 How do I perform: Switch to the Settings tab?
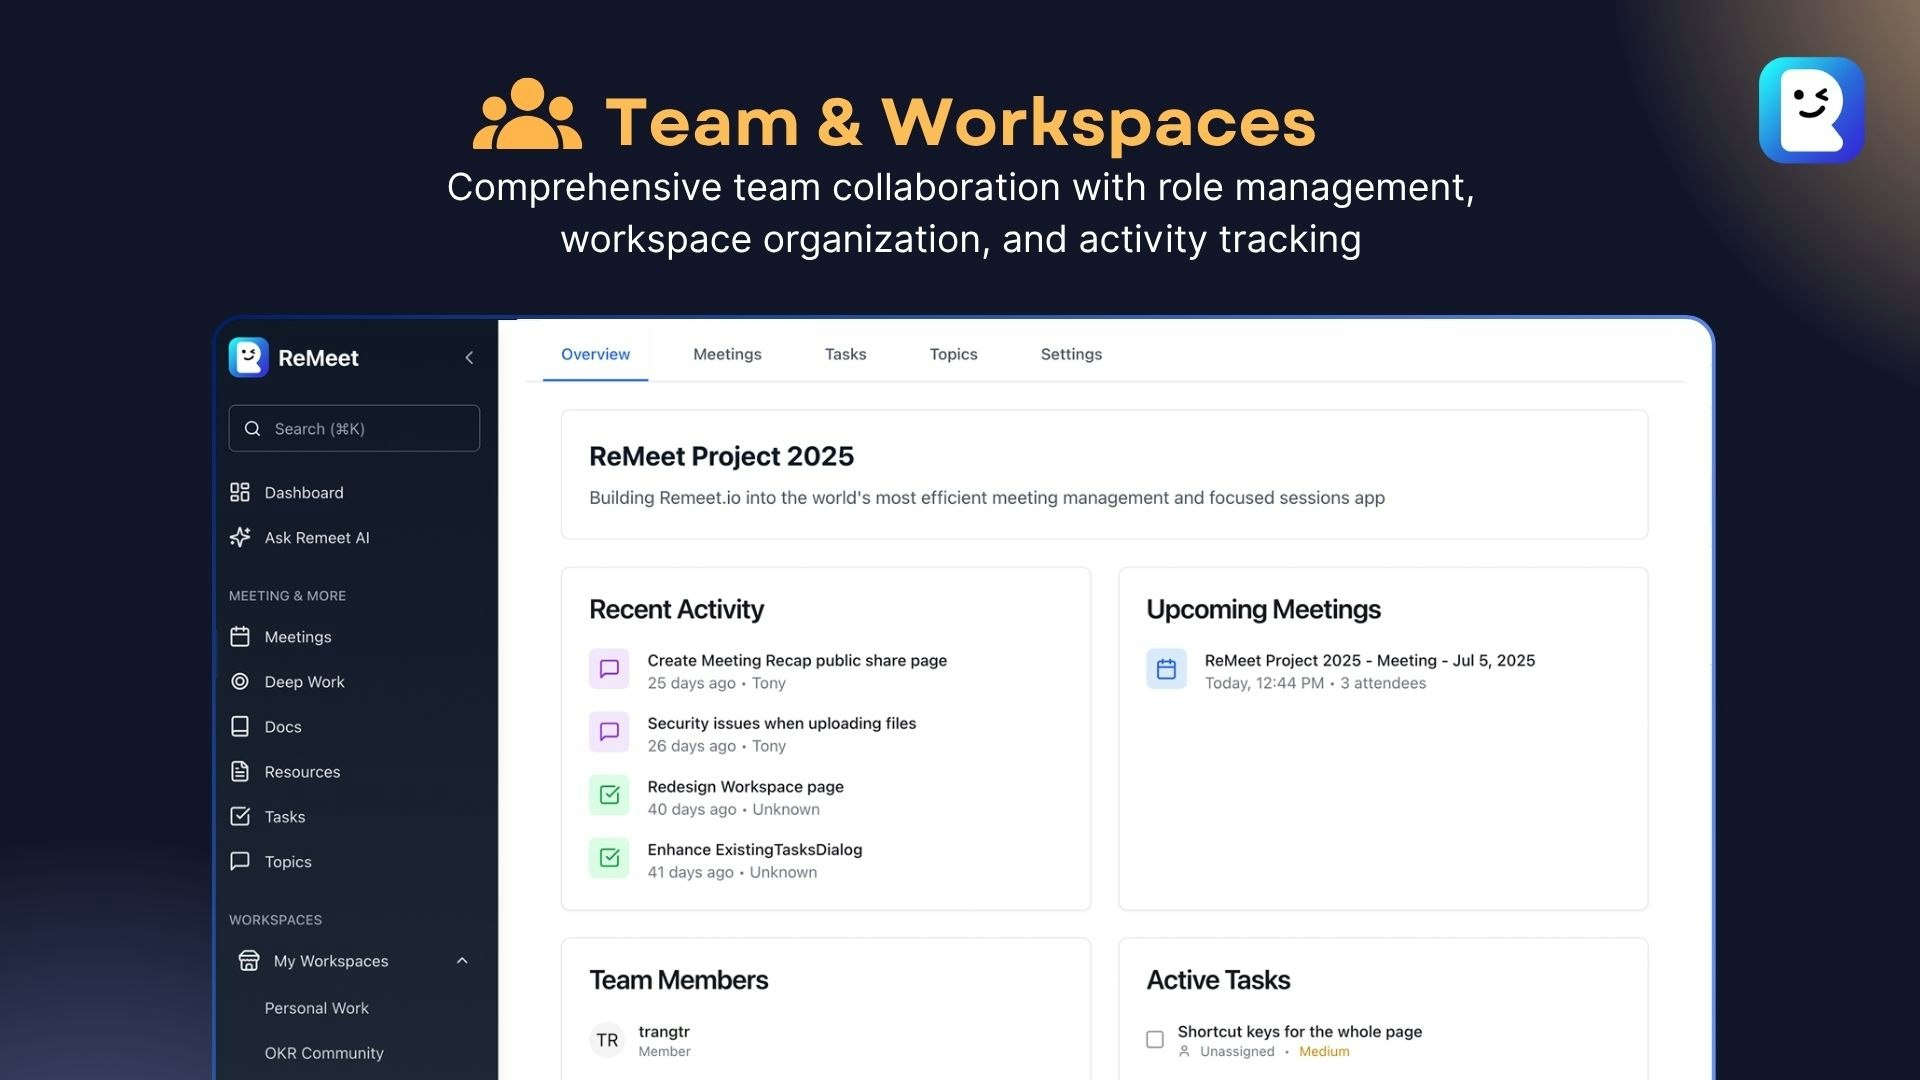1071,354
